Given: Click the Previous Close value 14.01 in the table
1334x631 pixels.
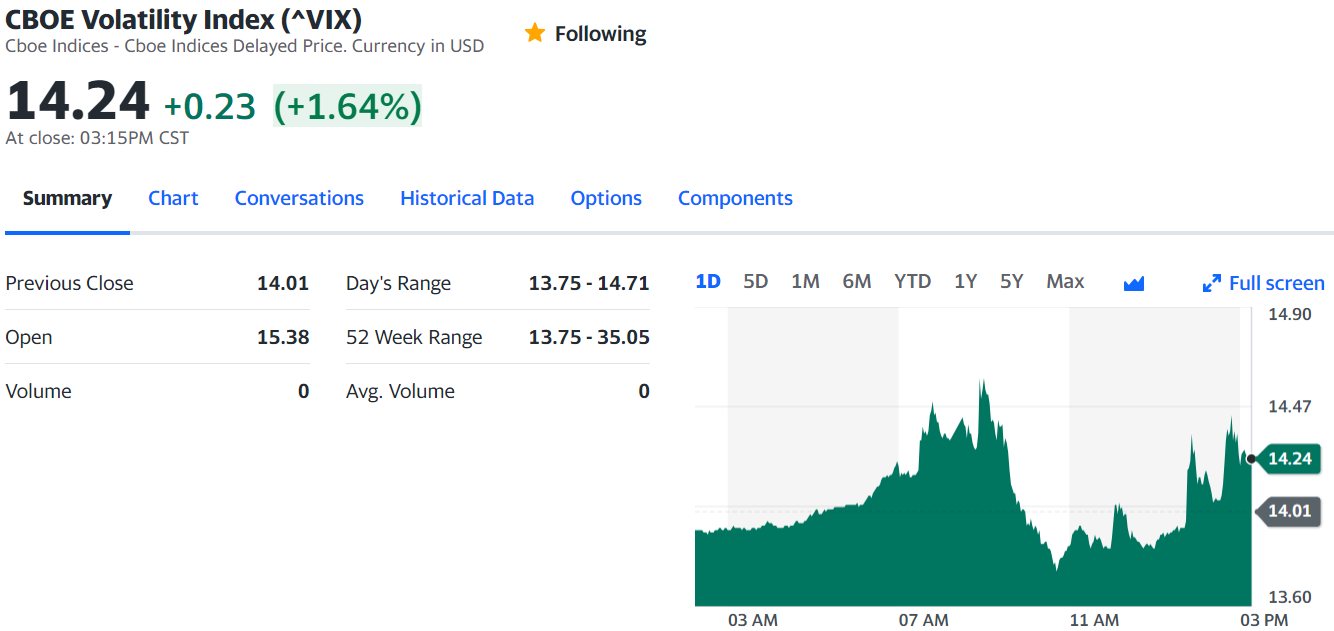Looking at the screenshot, I should point(283,283).
